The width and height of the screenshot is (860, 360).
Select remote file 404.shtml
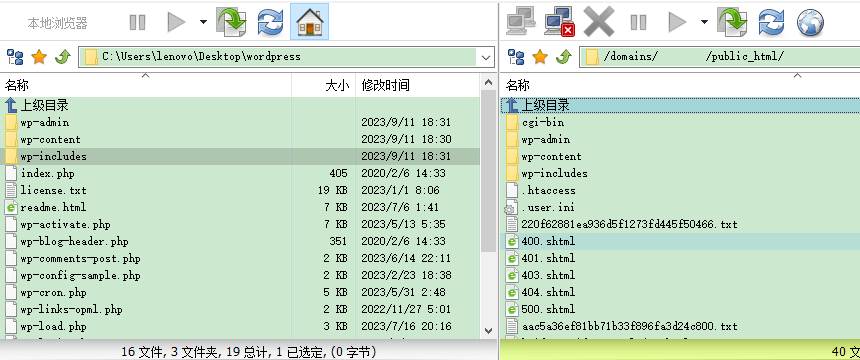coord(680,292)
